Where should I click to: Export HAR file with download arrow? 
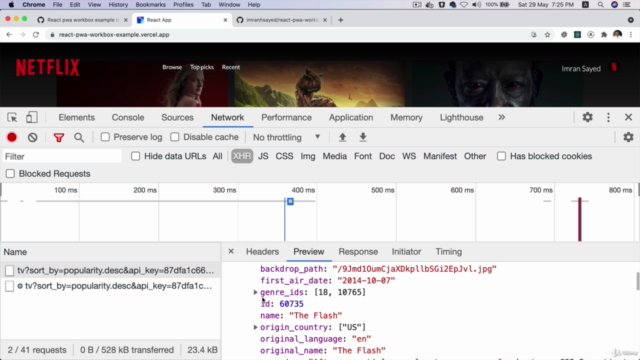[x=363, y=138]
